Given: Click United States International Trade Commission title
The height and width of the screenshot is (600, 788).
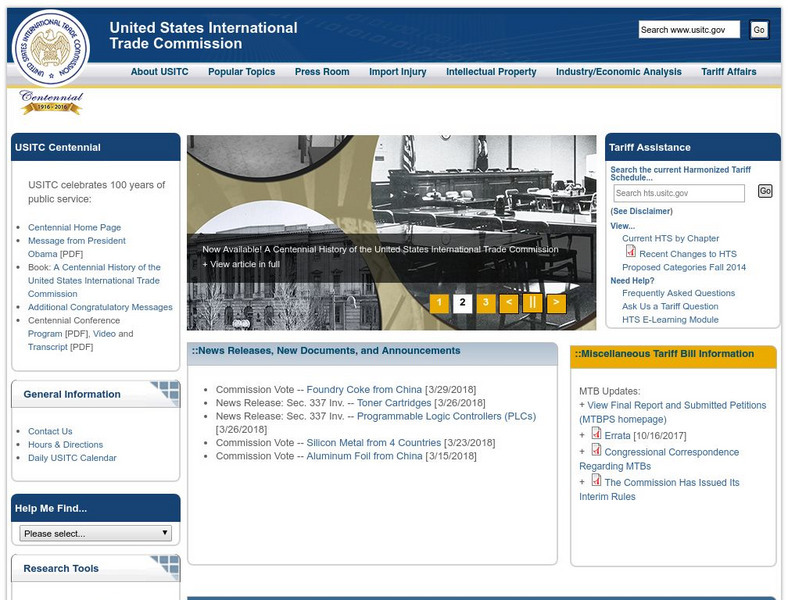Looking at the screenshot, I should [x=204, y=35].
